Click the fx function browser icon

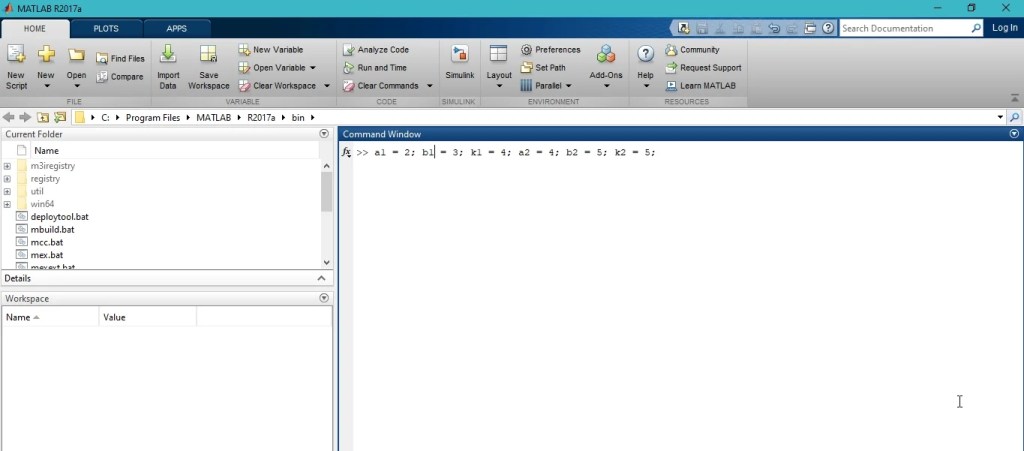(x=347, y=152)
